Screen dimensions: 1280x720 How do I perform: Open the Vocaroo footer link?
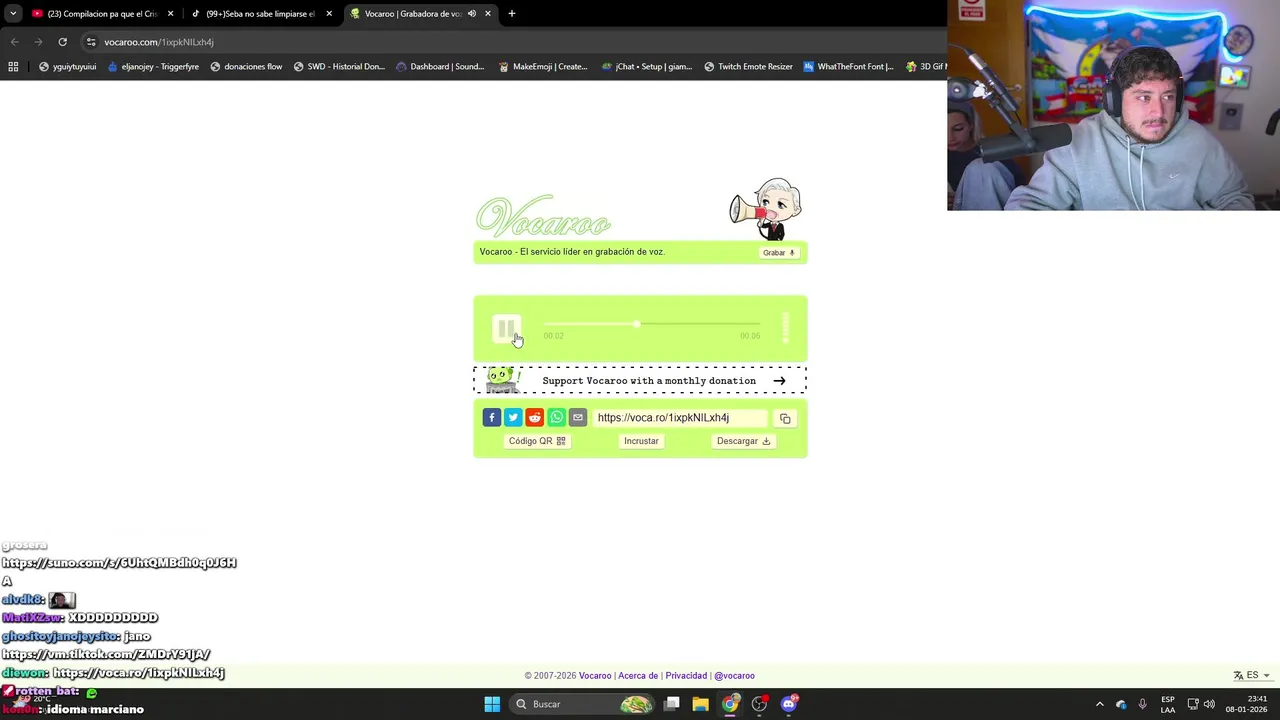click(595, 676)
